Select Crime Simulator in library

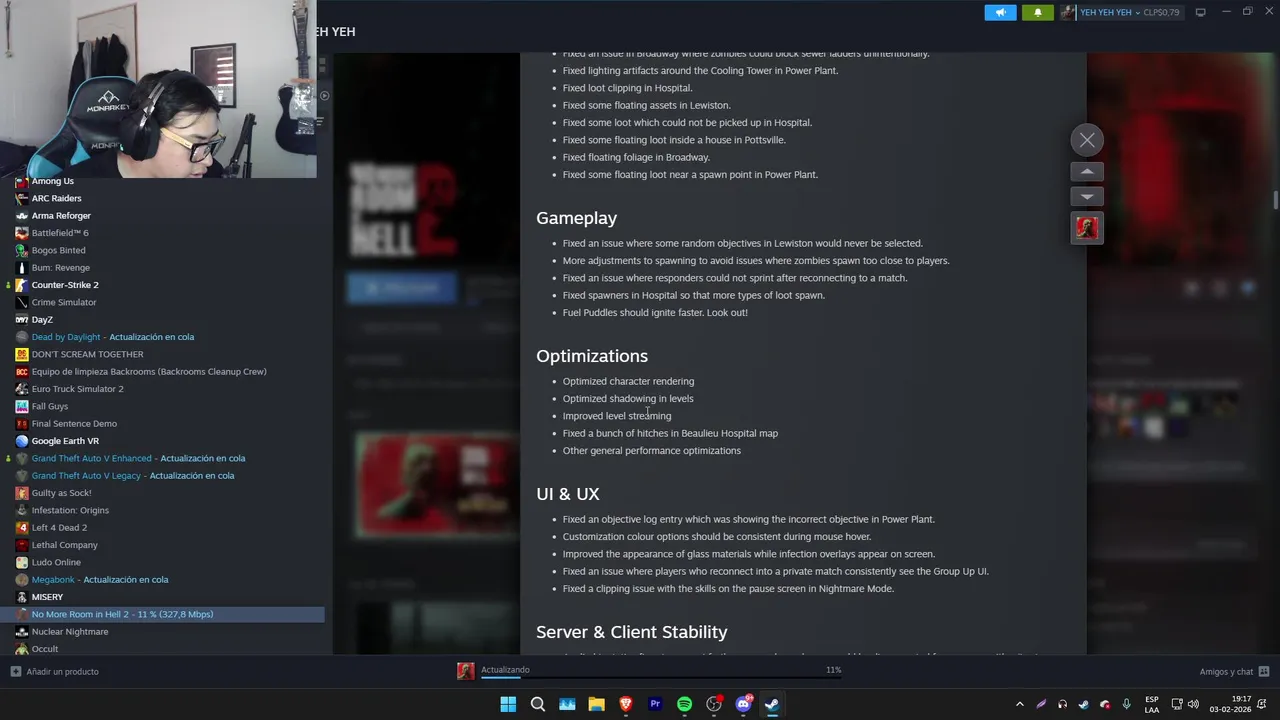64,302
